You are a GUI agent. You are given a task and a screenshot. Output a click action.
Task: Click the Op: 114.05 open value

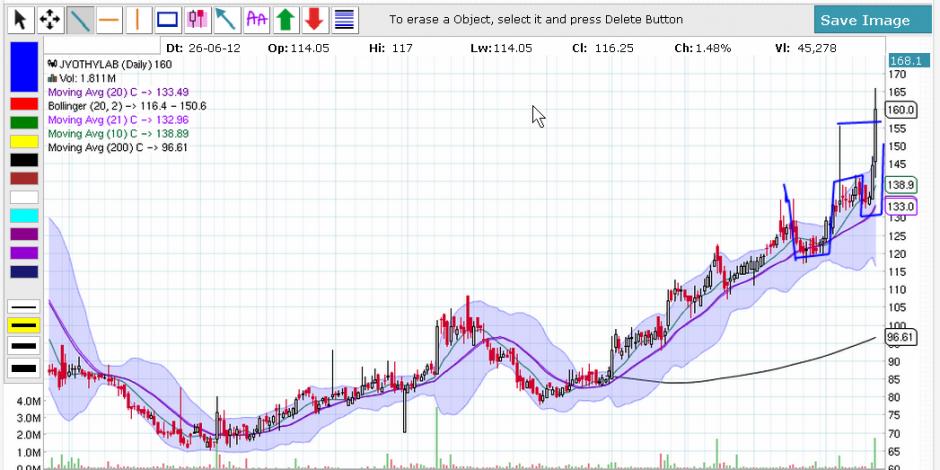point(299,49)
